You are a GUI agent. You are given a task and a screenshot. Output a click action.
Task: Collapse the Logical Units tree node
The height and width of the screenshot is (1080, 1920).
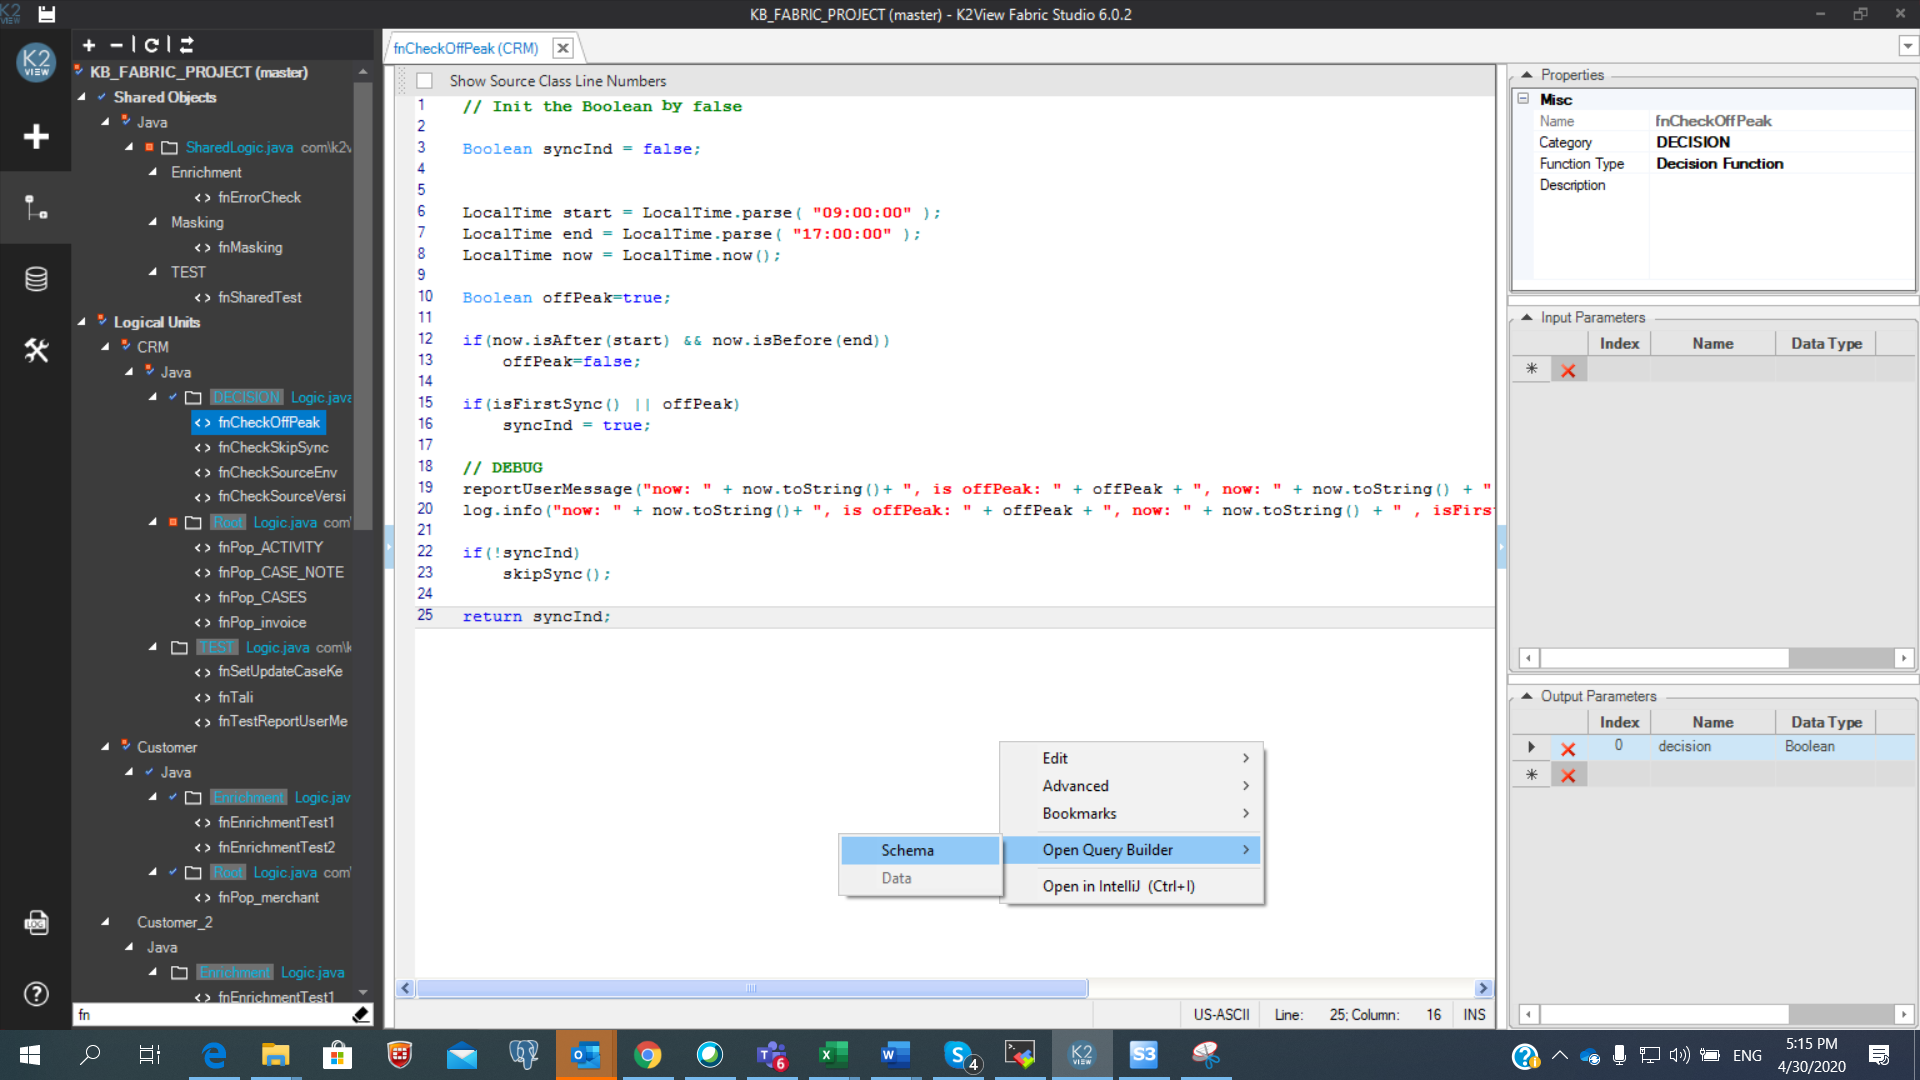[82, 322]
